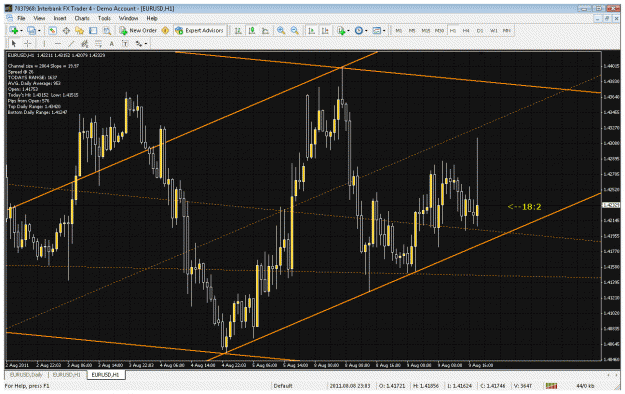
Task: Switch timeframe to M15
Action: pyautogui.click(x=426, y=31)
